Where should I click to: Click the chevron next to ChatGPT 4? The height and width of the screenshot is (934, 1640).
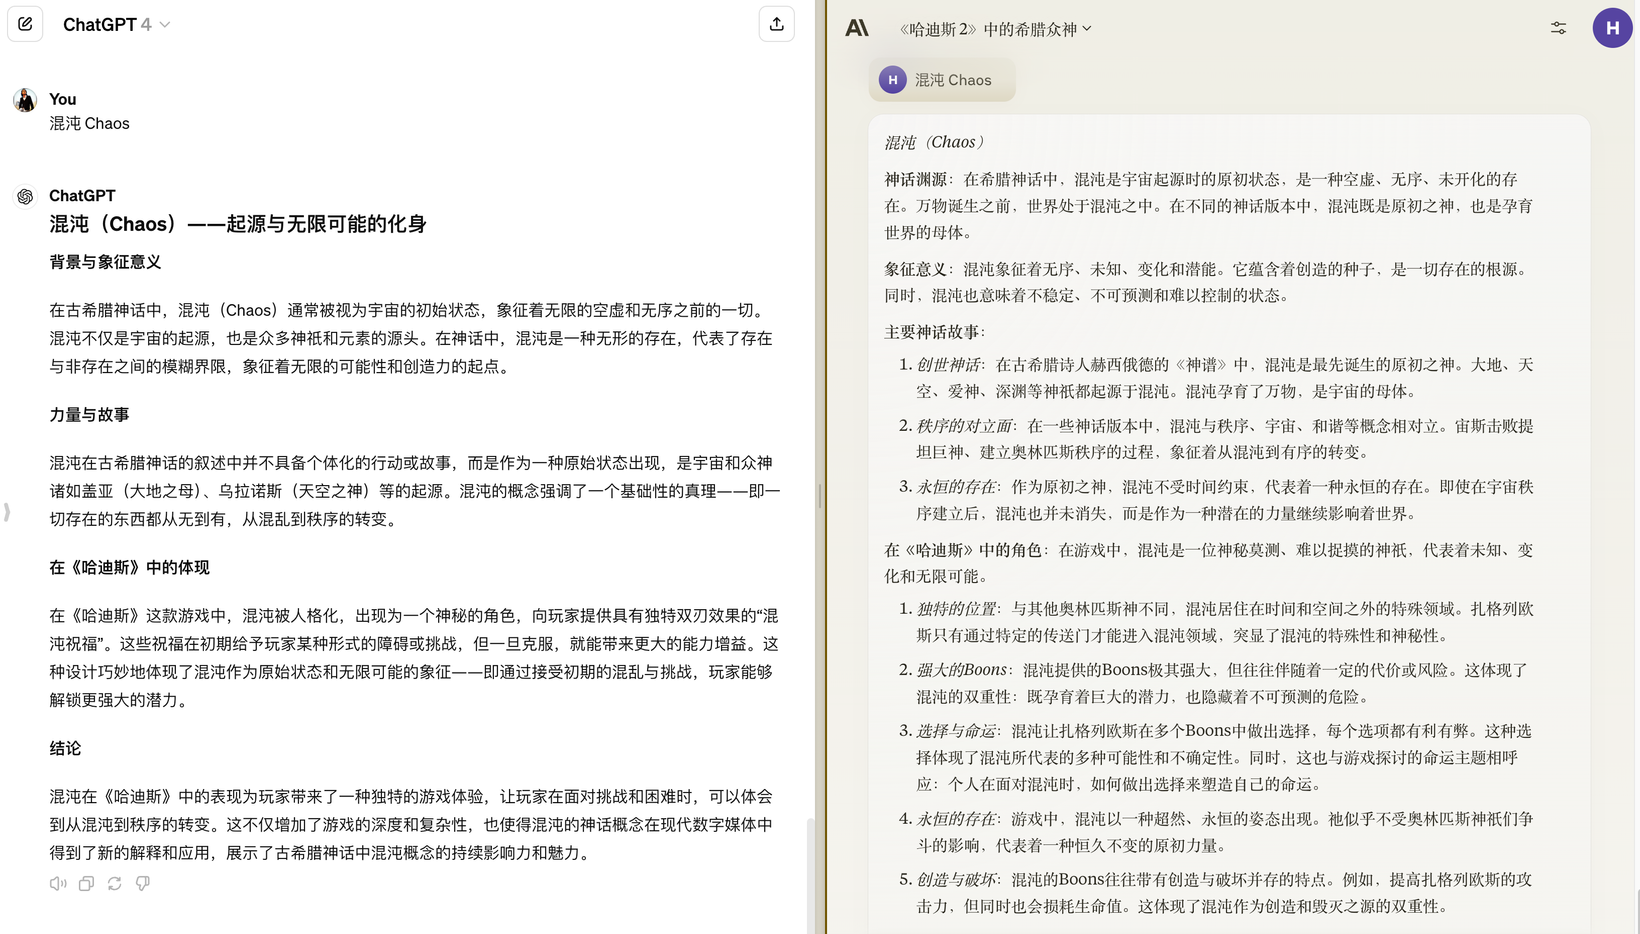[x=165, y=25]
